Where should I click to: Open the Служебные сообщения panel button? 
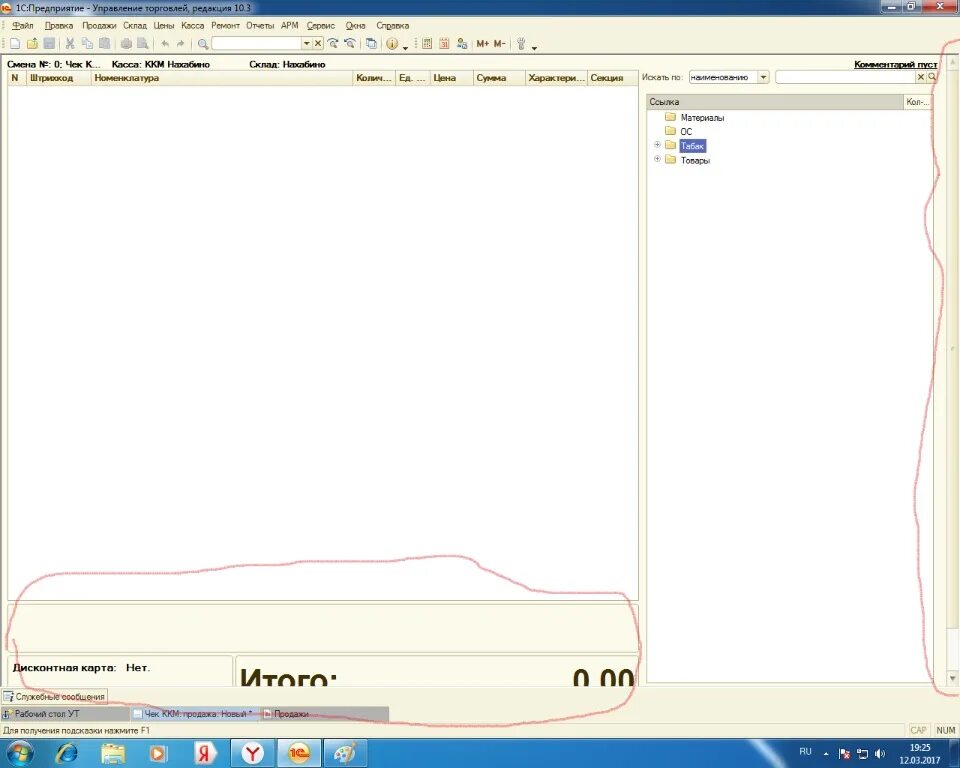pos(54,697)
